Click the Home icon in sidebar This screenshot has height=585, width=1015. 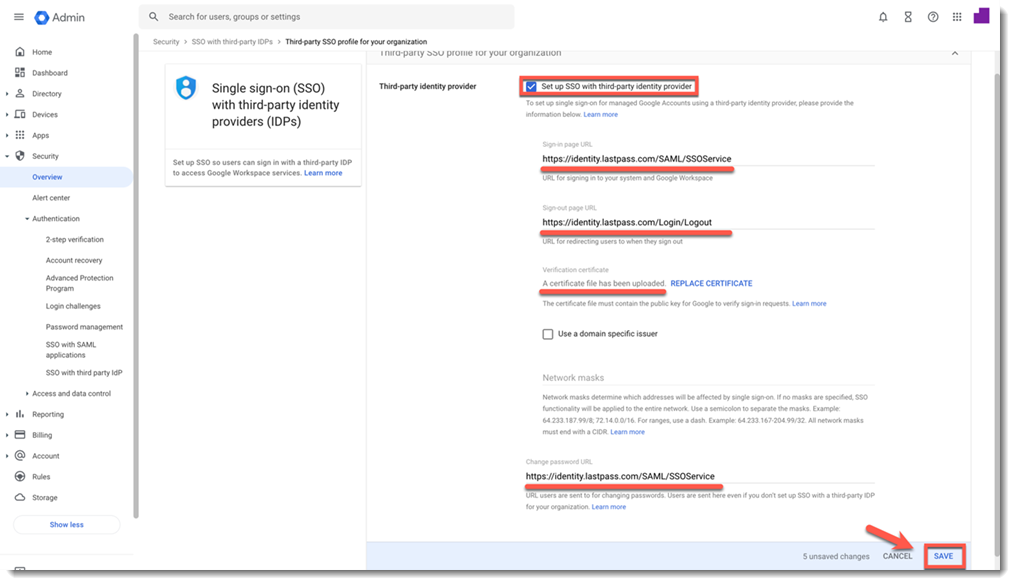(20, 52)
